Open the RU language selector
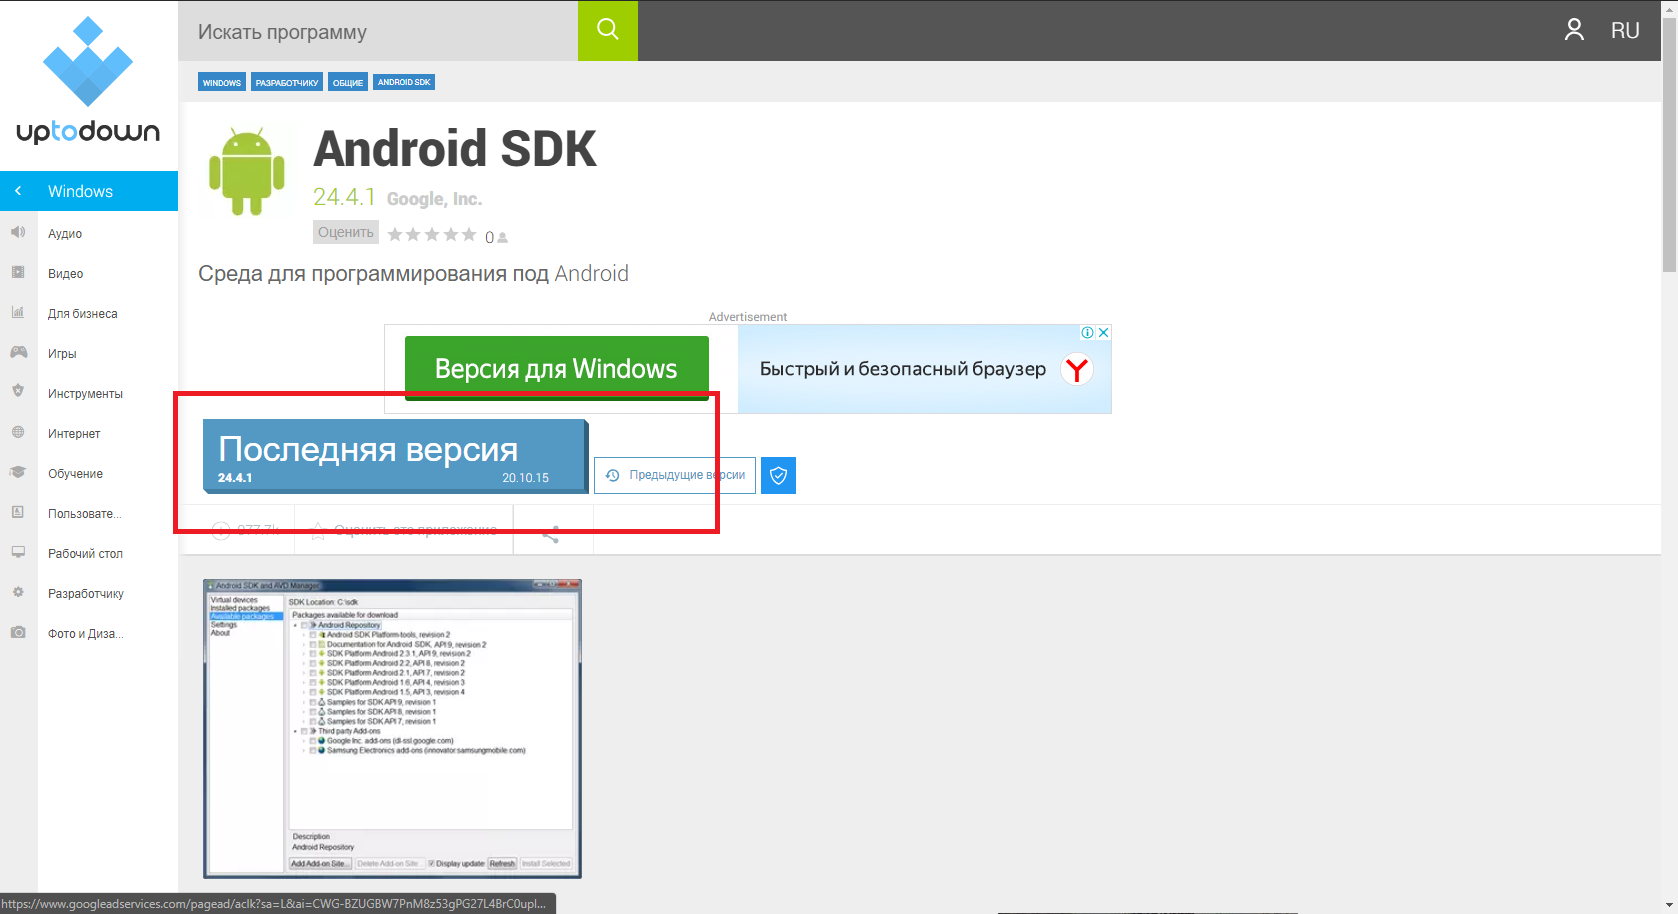The image size is (1678, 914). pos(1625,31)
